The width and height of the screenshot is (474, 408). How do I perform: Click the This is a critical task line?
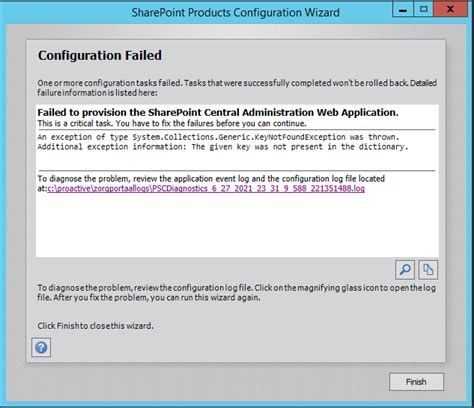[x=172, y=124]
